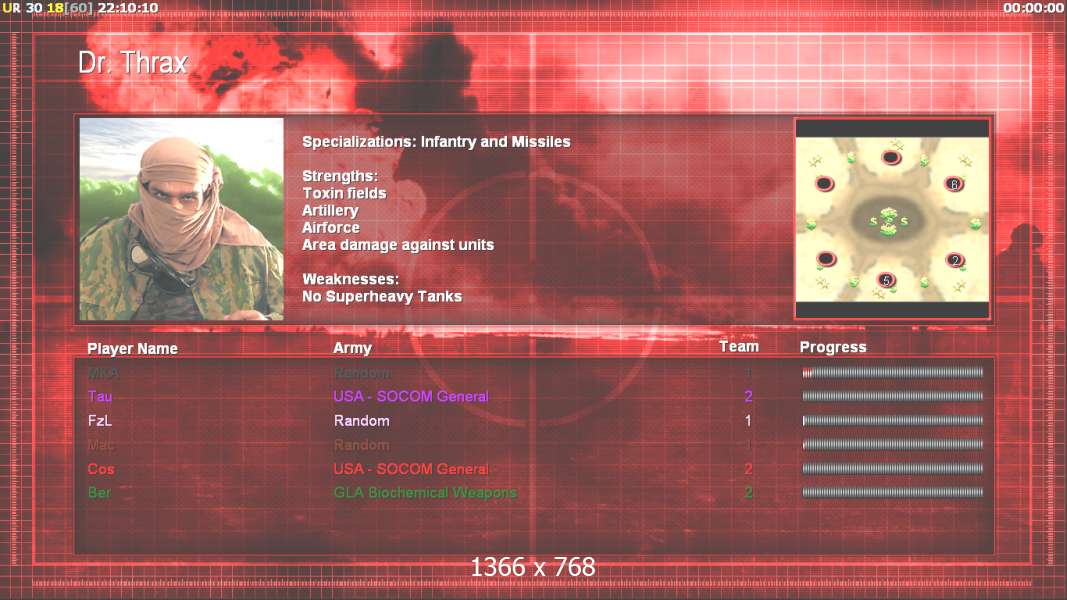Click the 22:10:10 clock overlay
Image resolution: width=1067 pixels, height=600 pixels.
click(x=128, y=7)
